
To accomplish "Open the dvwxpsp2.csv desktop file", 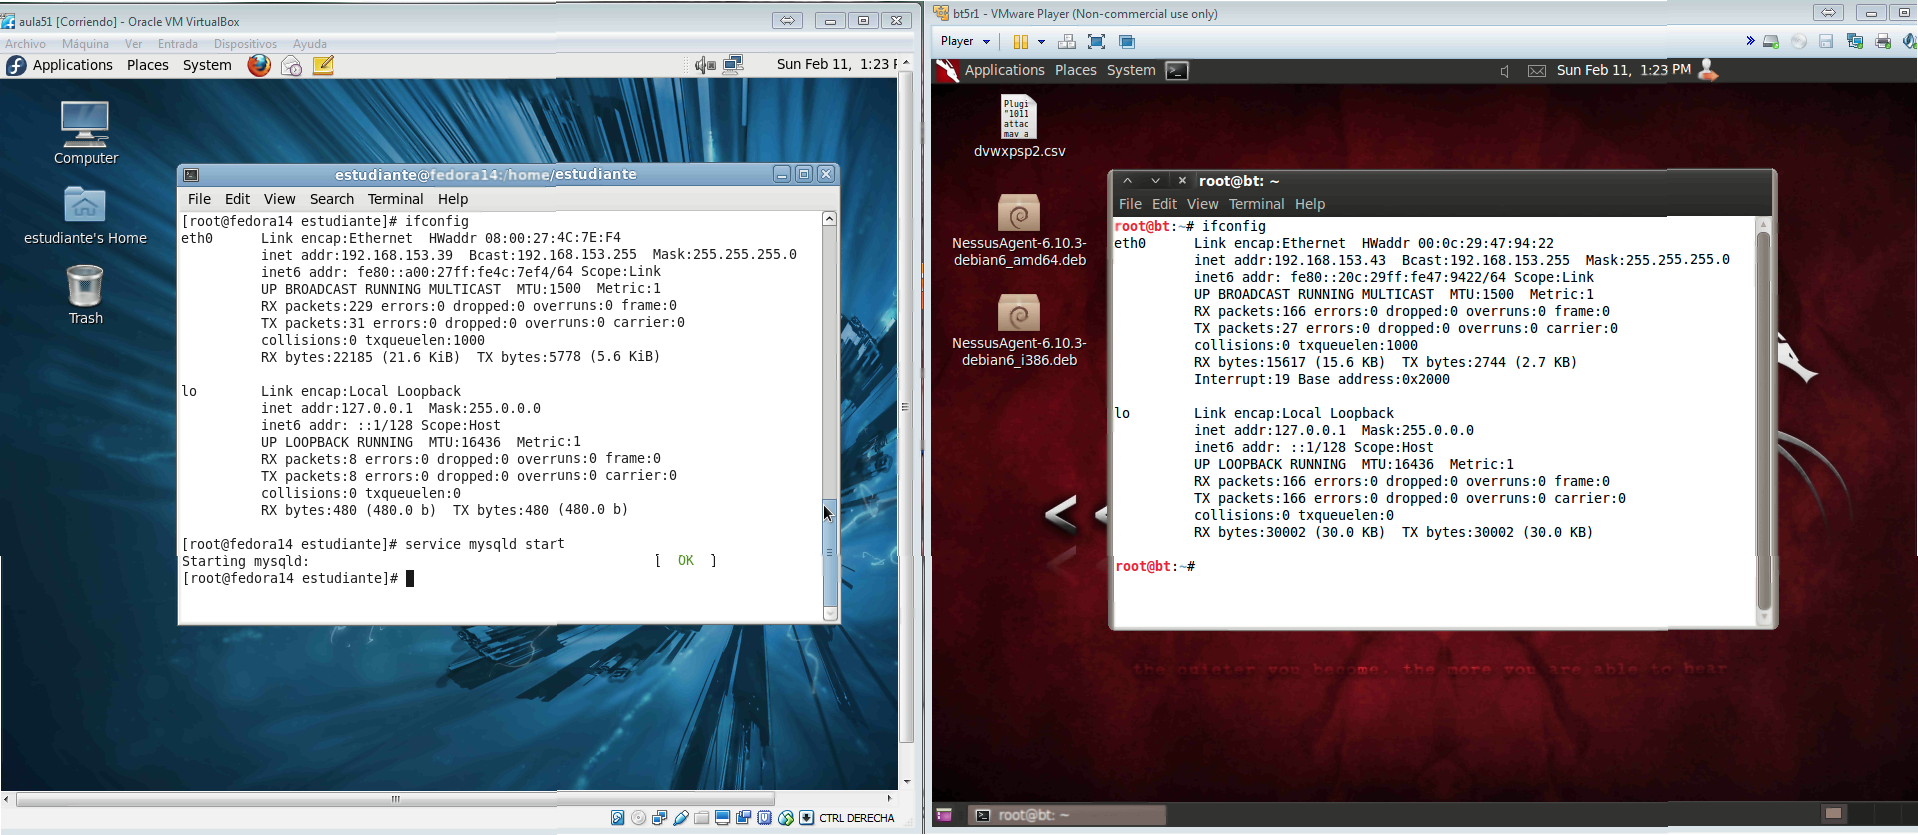I will (x=1019, y=118).
